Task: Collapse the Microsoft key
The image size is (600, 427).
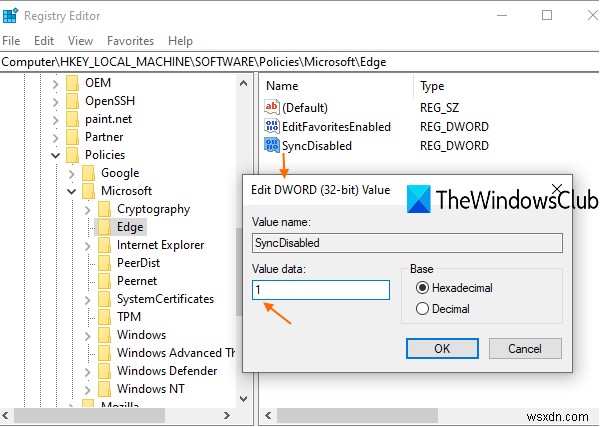Action: pos(72,191)
